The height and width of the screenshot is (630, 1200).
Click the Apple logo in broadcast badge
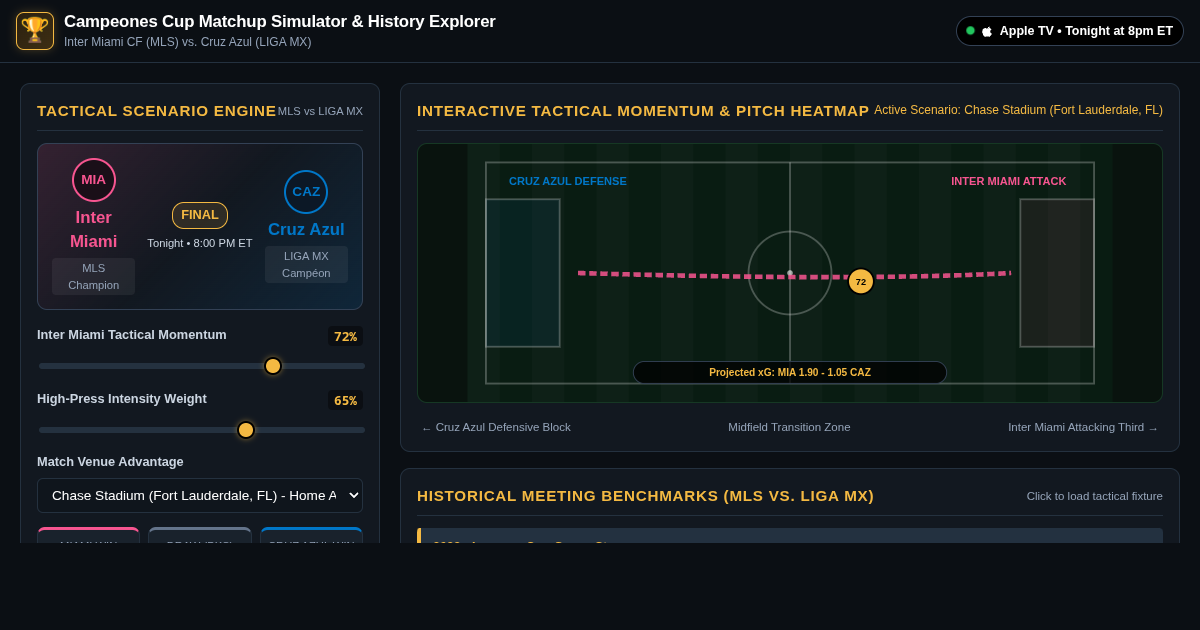click(x=987, y=31)
